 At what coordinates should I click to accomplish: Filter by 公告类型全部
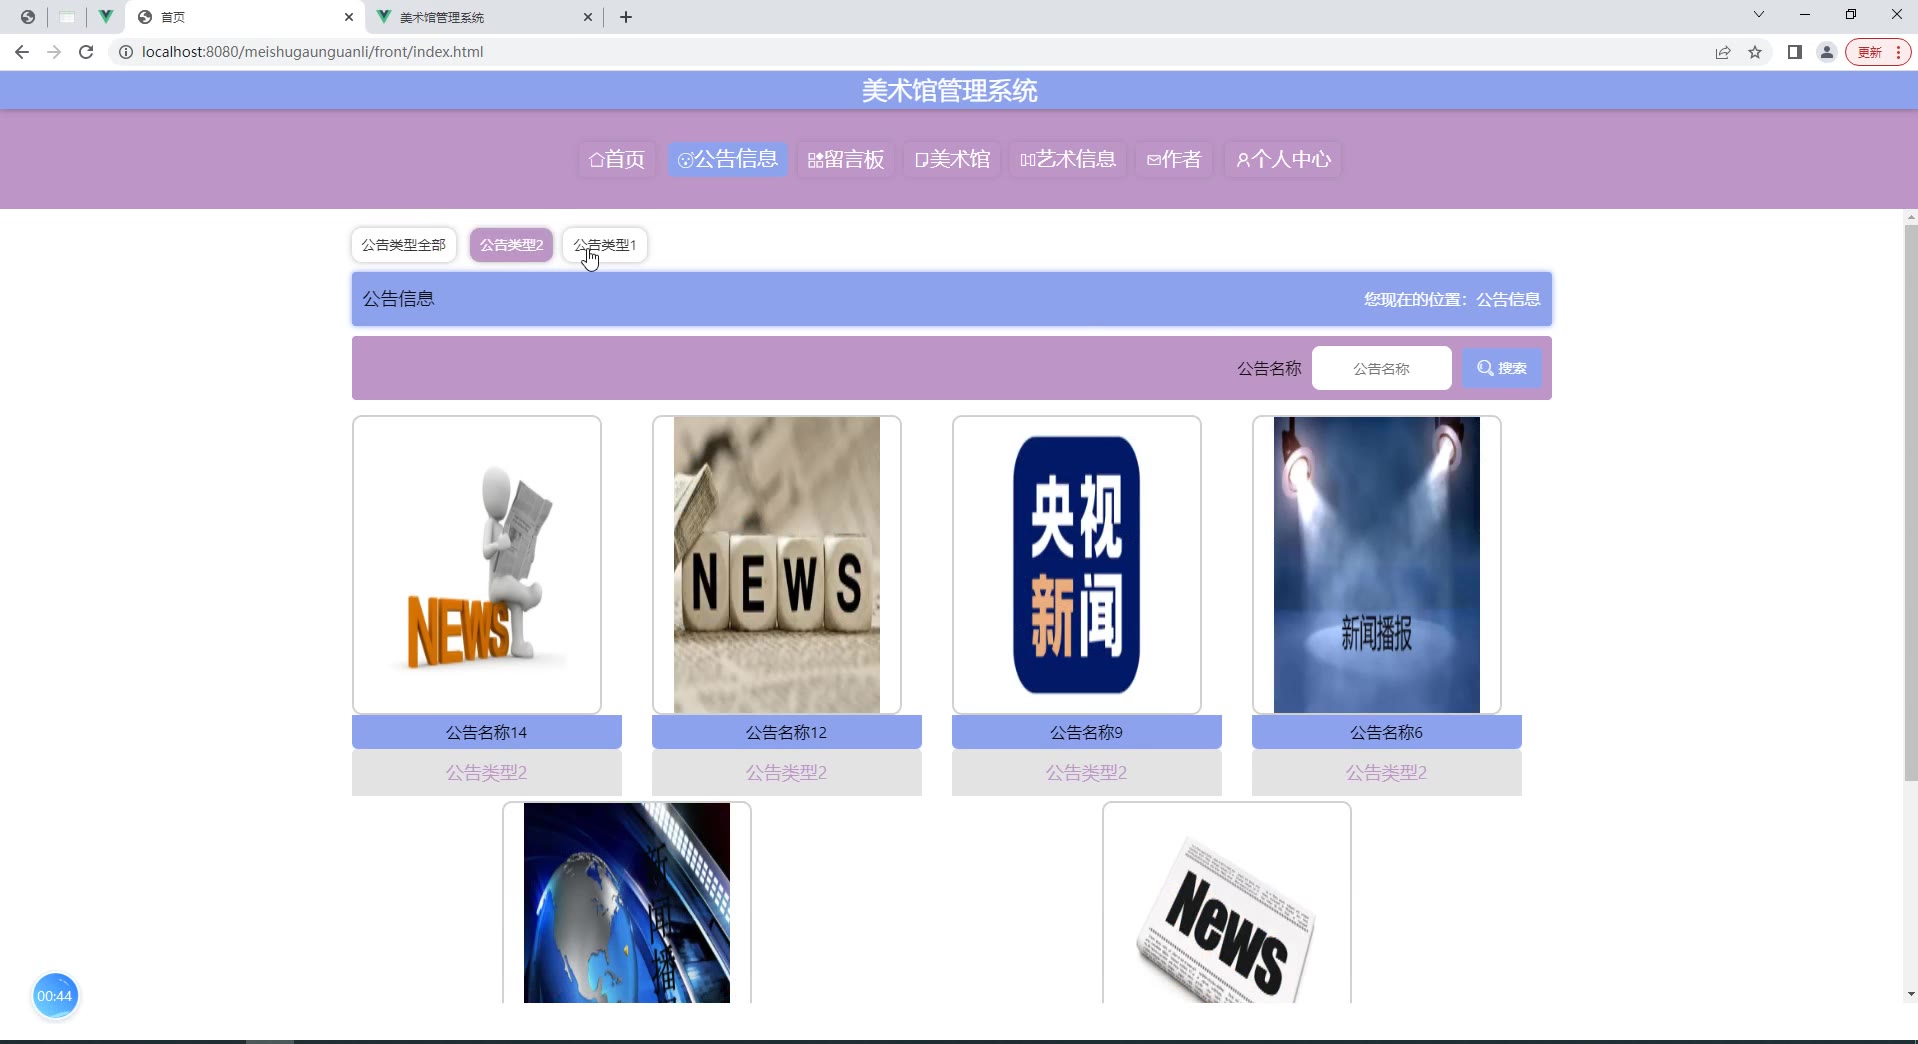pos(404,245)
